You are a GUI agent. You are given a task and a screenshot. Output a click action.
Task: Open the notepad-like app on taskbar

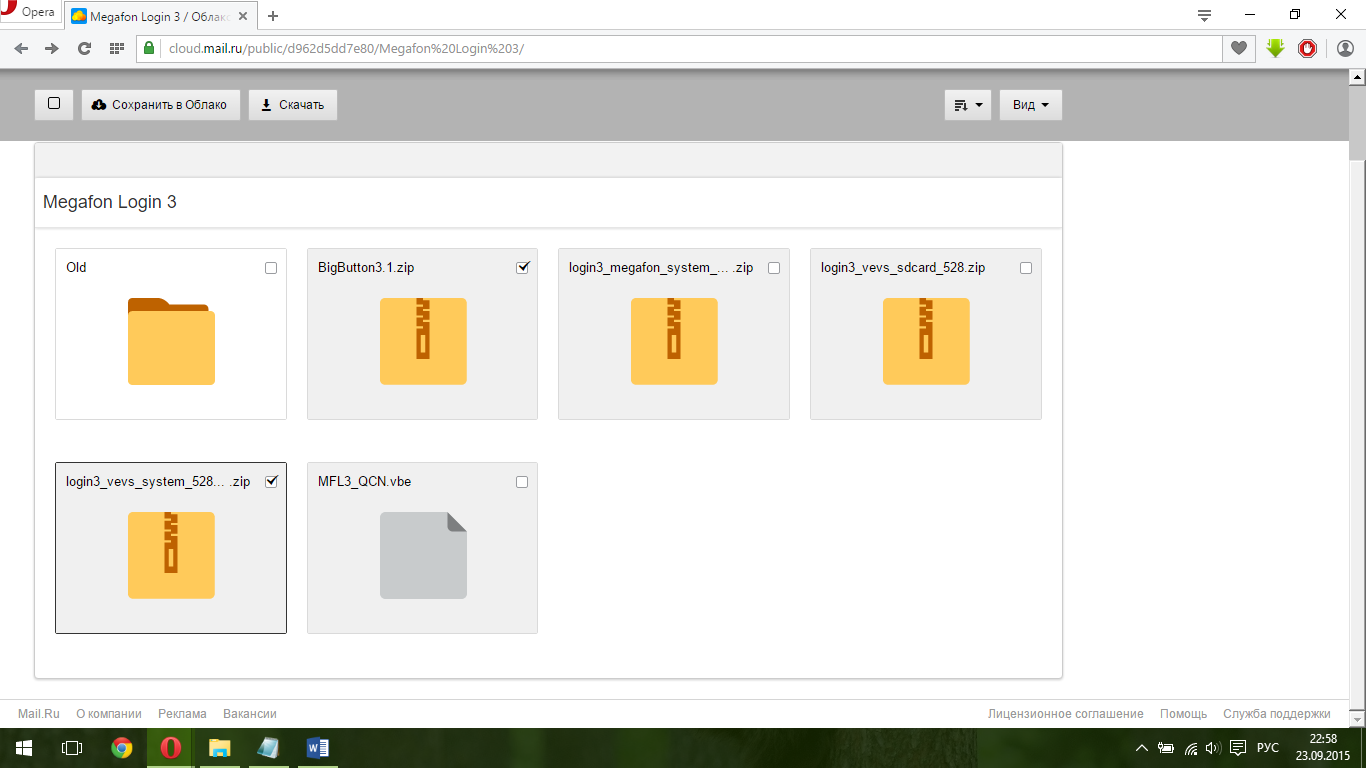tap(268, 748)
